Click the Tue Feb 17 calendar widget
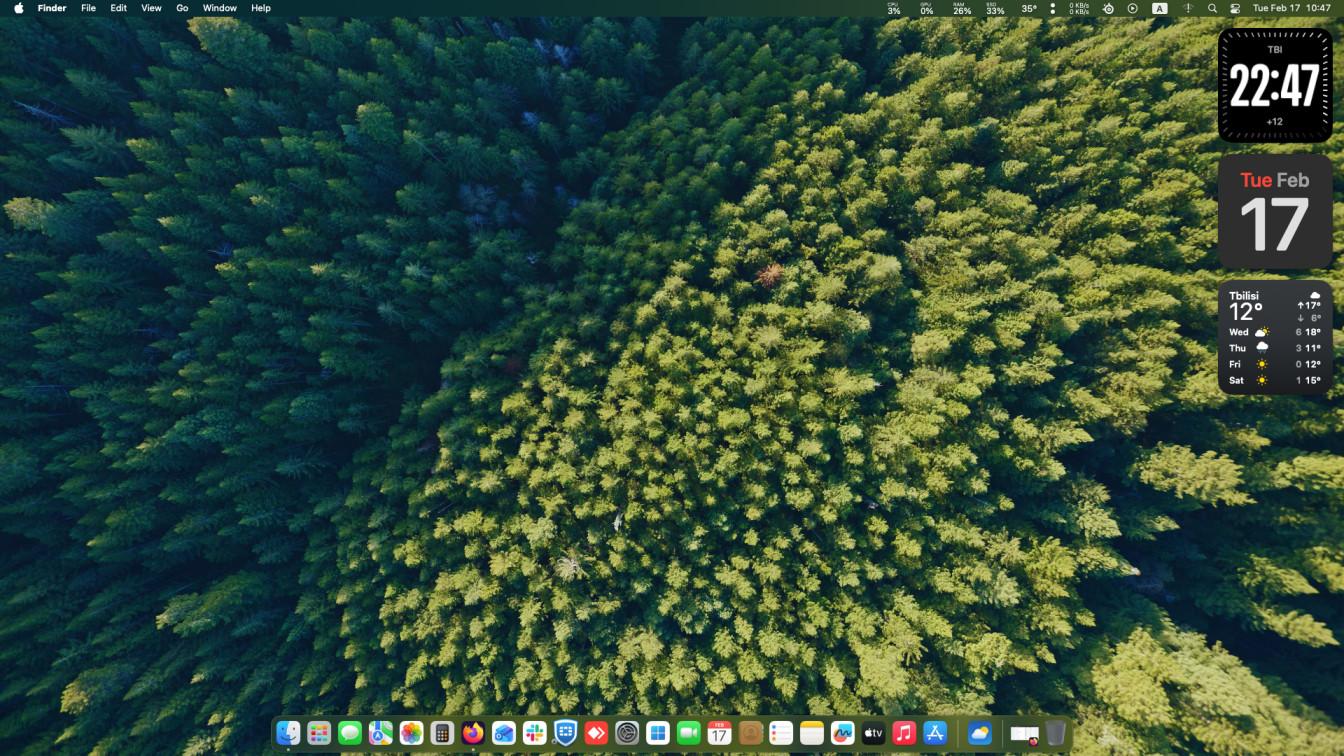Viewport: 1344px width, 756px height. 1275,211
